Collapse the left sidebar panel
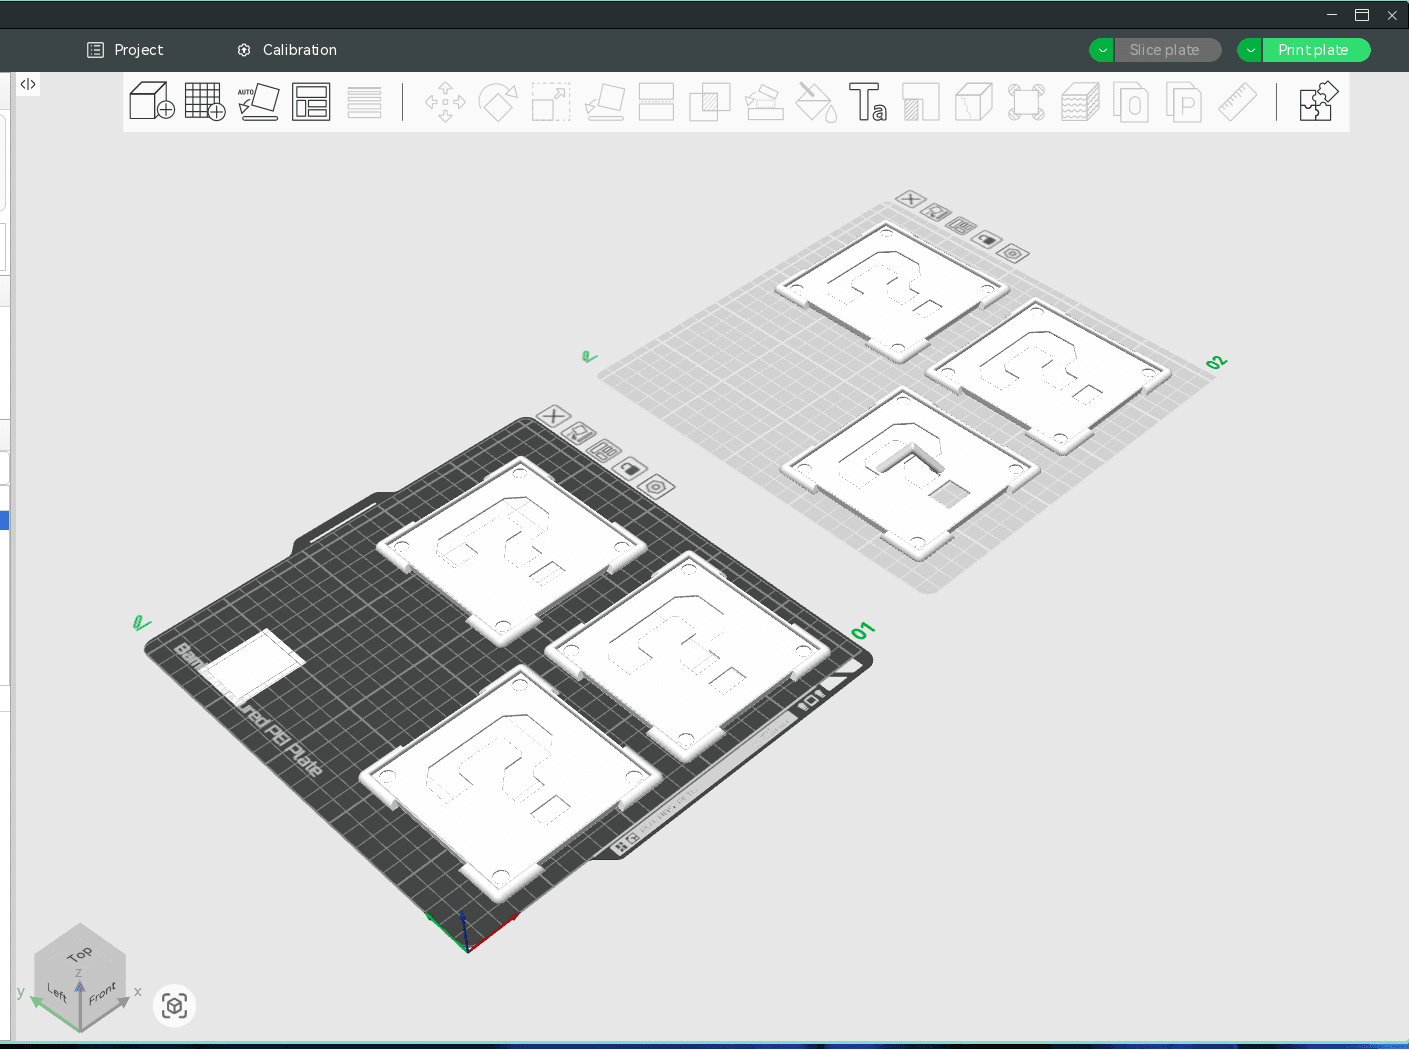 coord(28,84)
